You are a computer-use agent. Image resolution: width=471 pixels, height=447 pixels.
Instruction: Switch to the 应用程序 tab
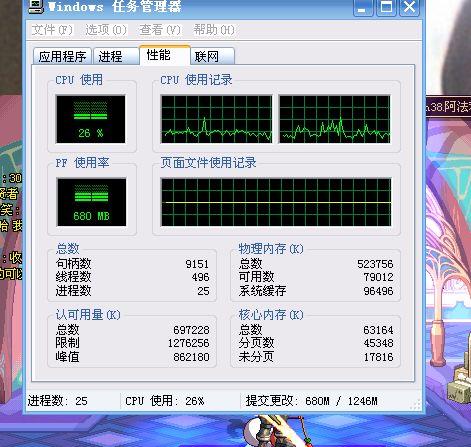(x=62, y=56)
